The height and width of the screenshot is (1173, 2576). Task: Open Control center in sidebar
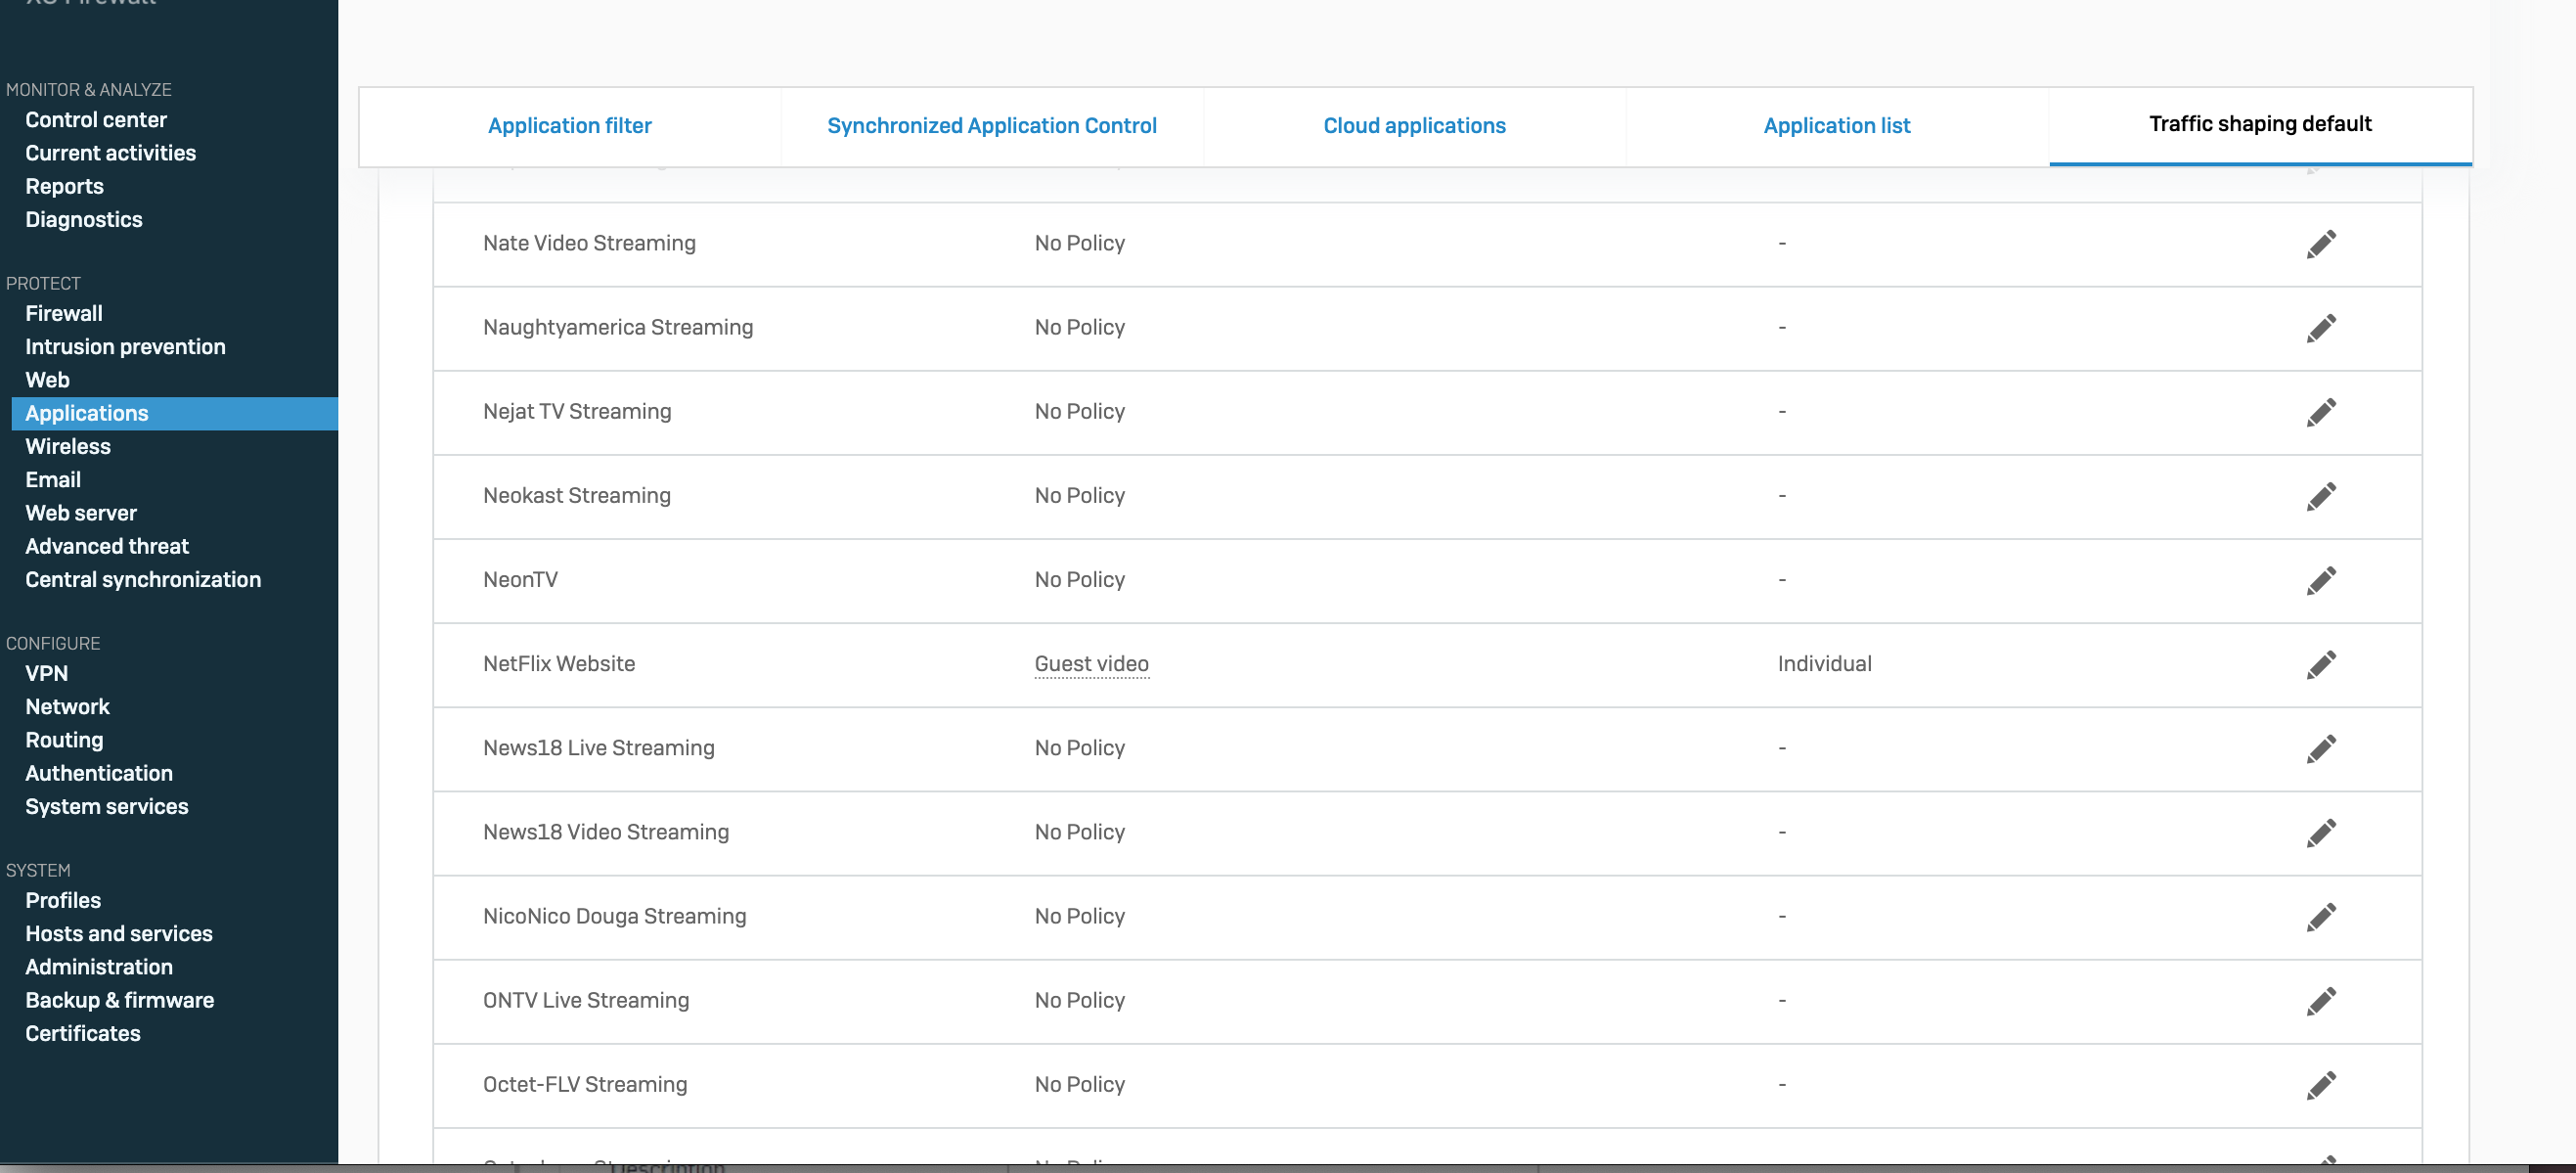96,120
